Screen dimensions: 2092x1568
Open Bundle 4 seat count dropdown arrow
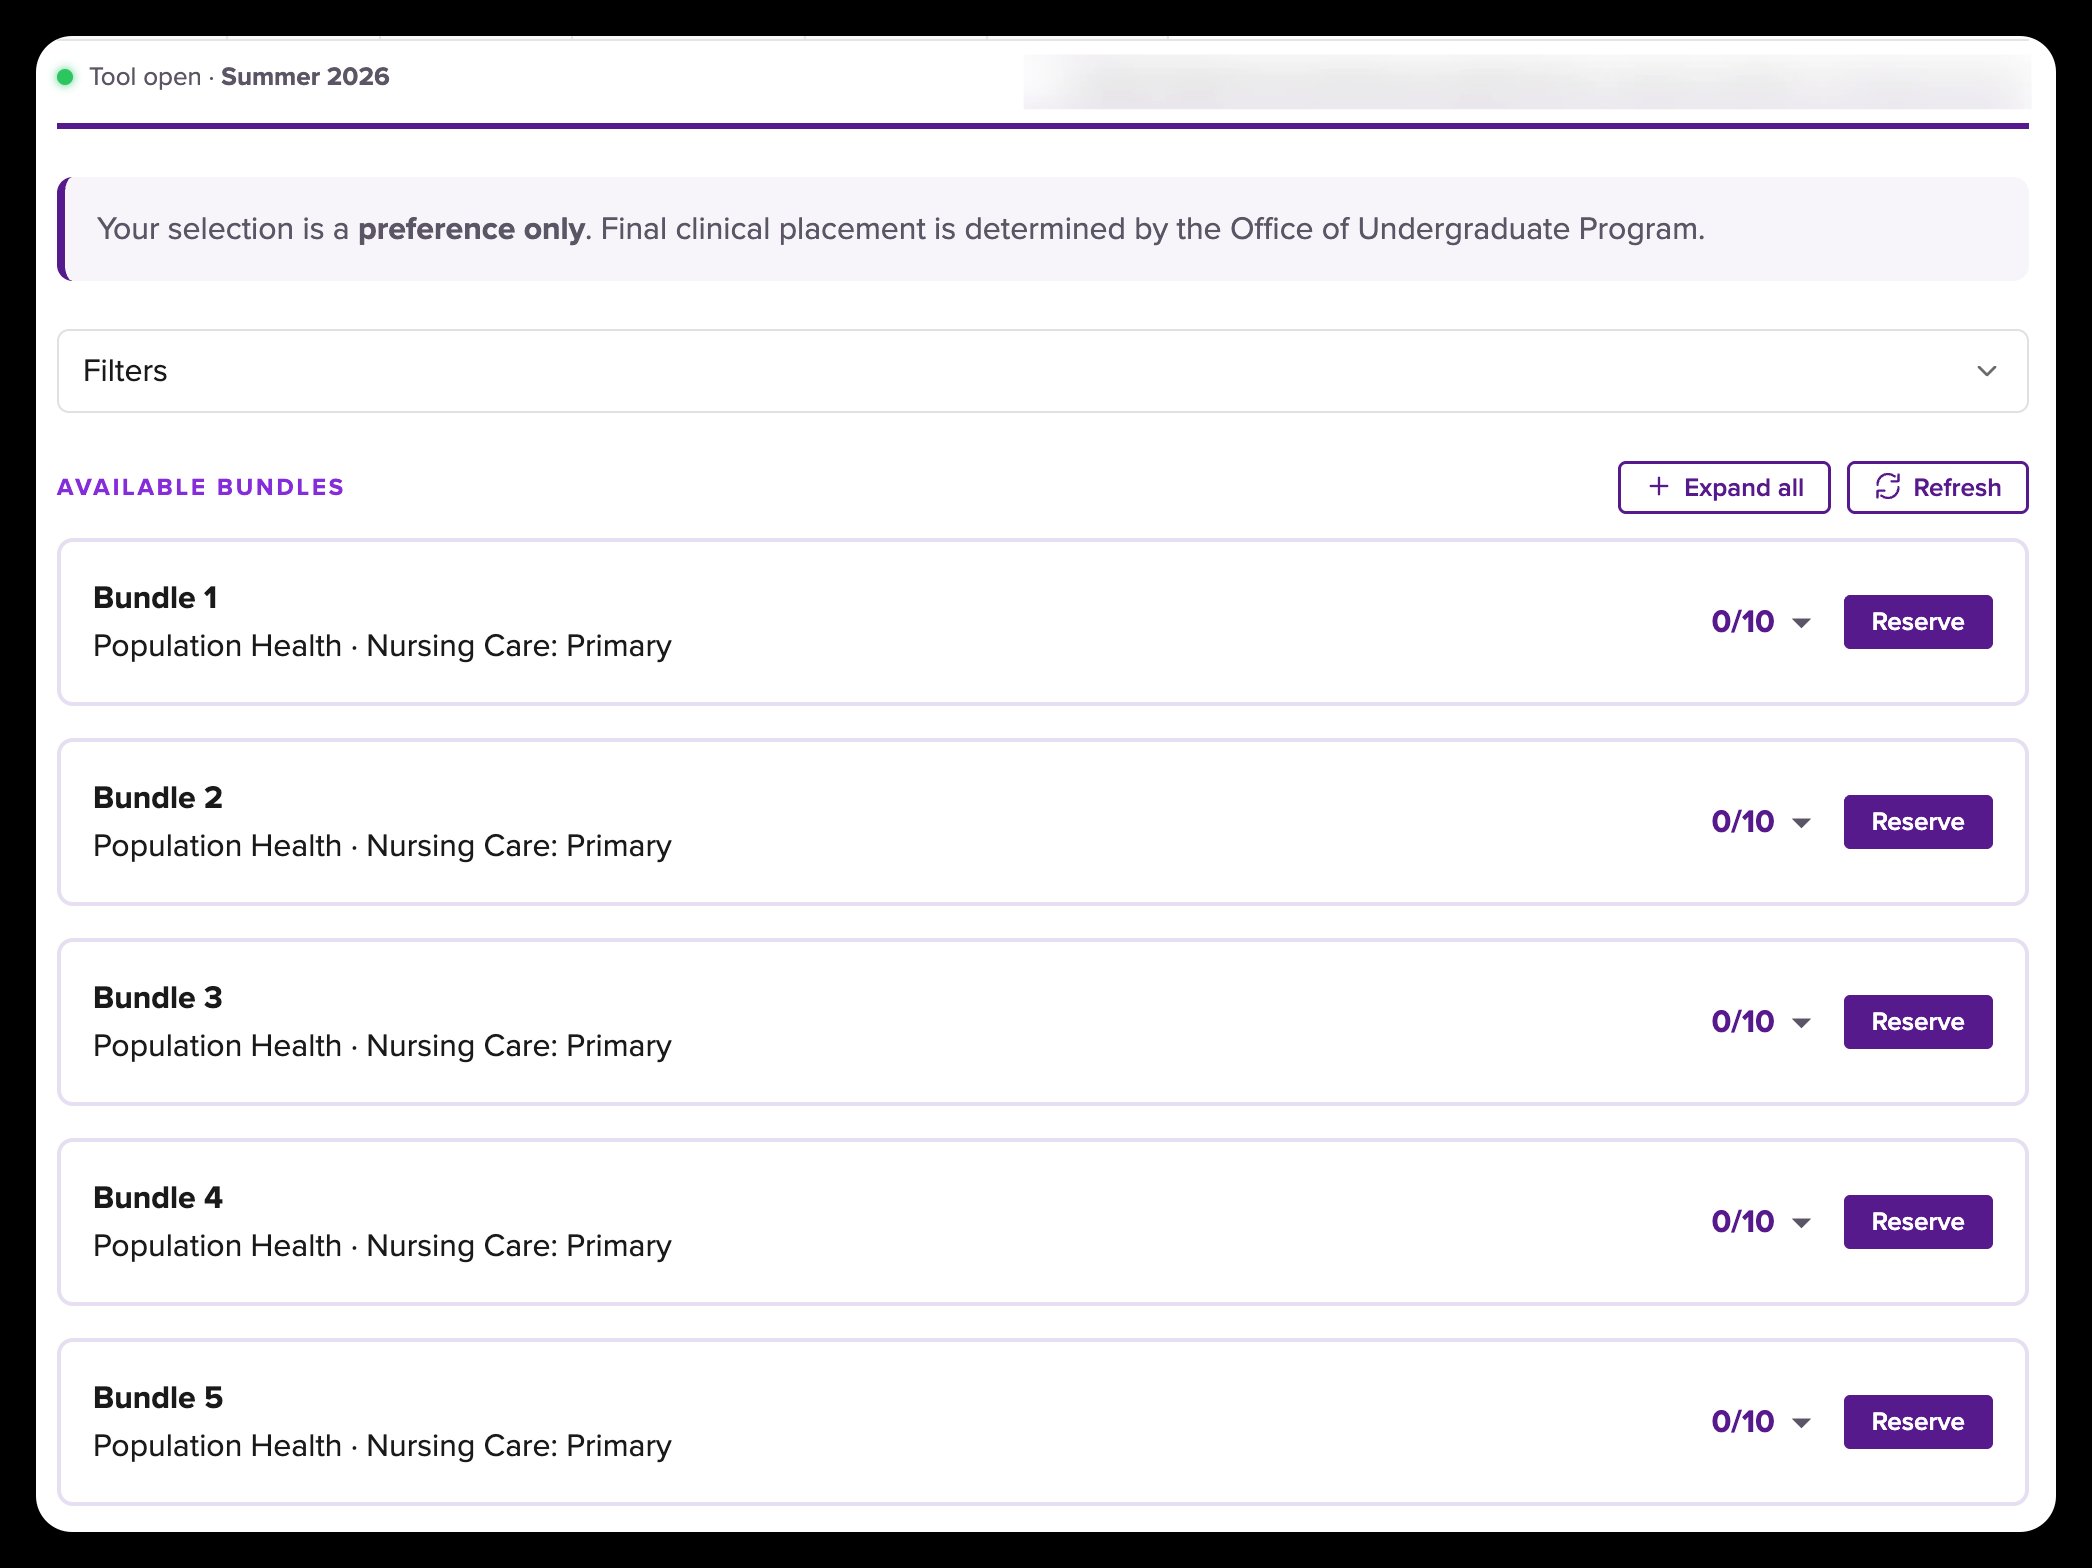[x=1801, y=1223]
